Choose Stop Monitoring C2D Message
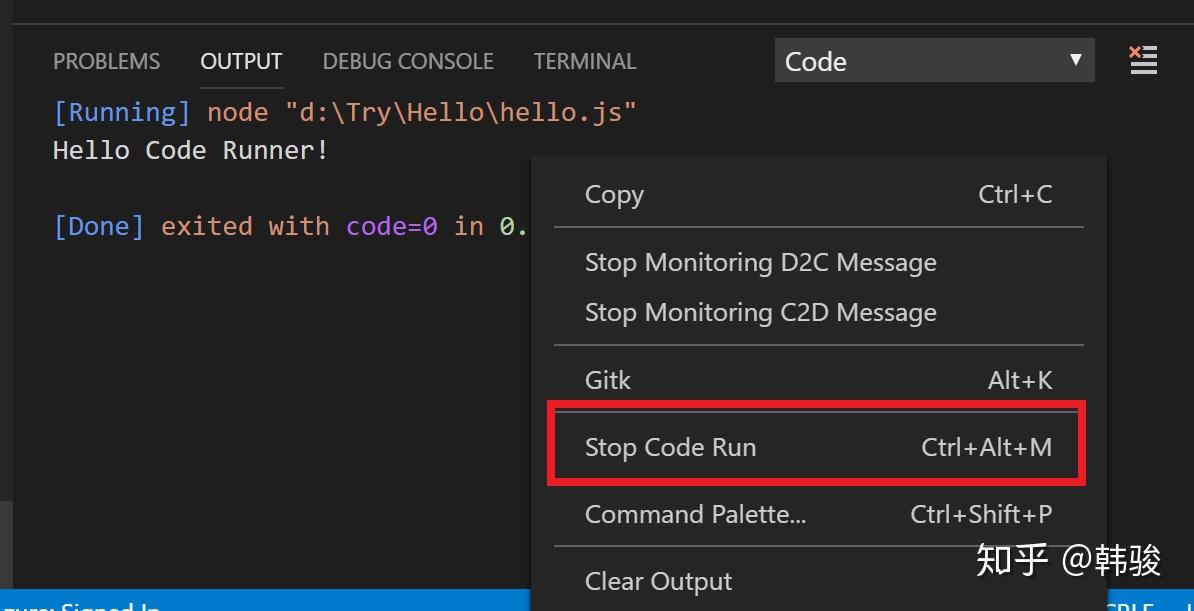 (x=760, y=312)
